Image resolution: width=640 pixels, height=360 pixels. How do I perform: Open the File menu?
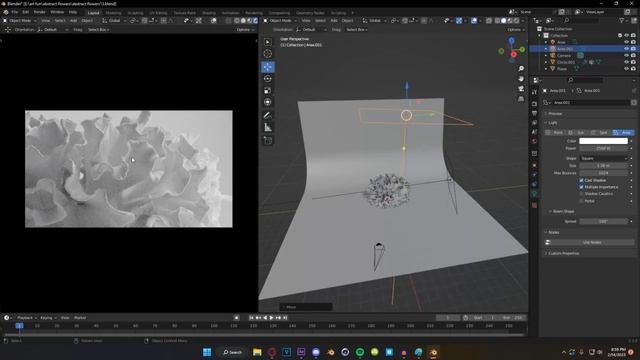[x=15, y=12]
